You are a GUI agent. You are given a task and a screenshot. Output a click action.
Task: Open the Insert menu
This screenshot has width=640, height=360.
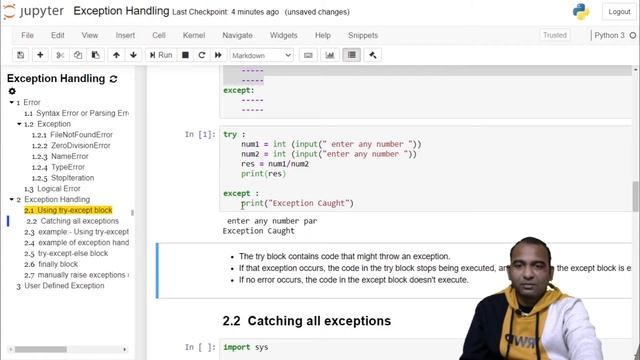pyautogui.click(x=125, y=36)
